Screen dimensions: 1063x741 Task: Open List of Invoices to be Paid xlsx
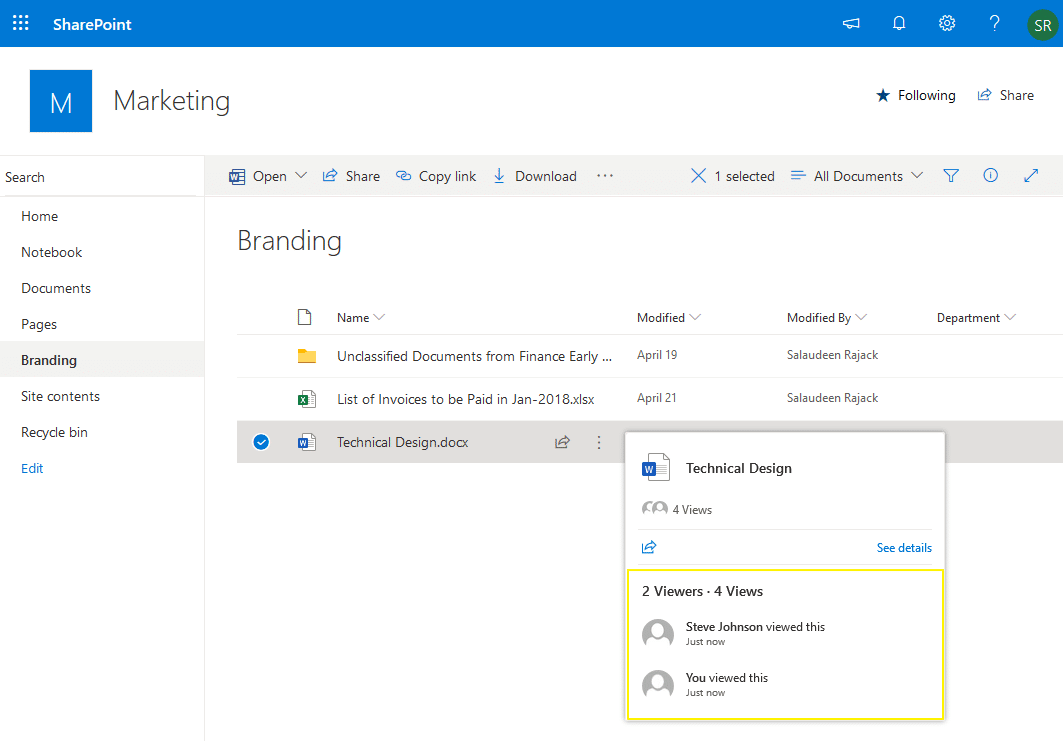[465, 399]
